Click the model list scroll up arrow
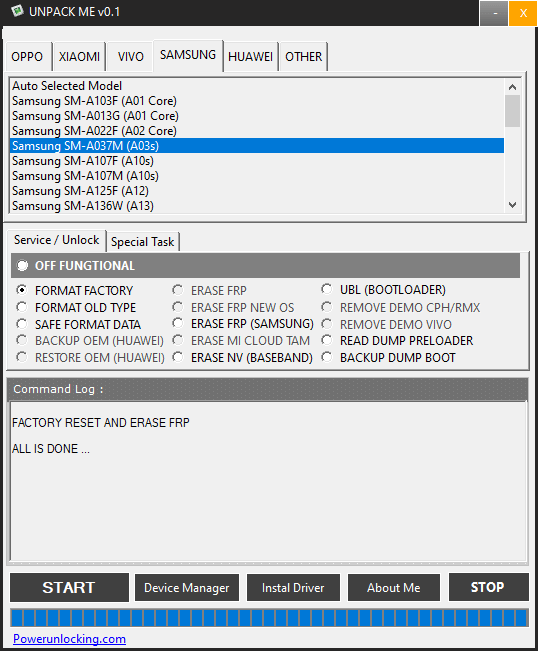 512,87
